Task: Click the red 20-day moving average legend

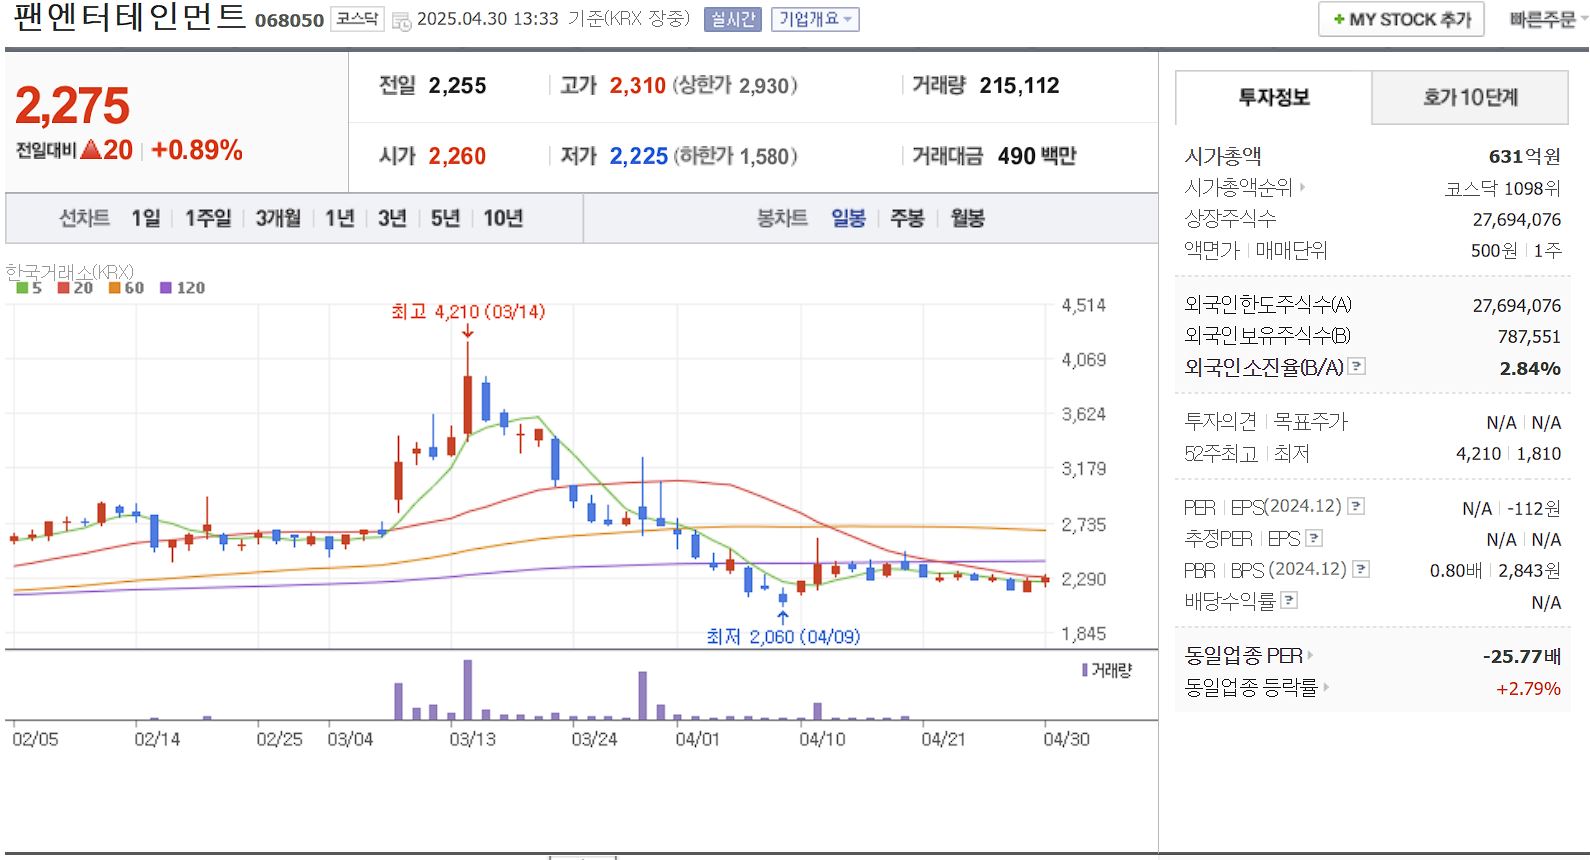Action: 75,288
